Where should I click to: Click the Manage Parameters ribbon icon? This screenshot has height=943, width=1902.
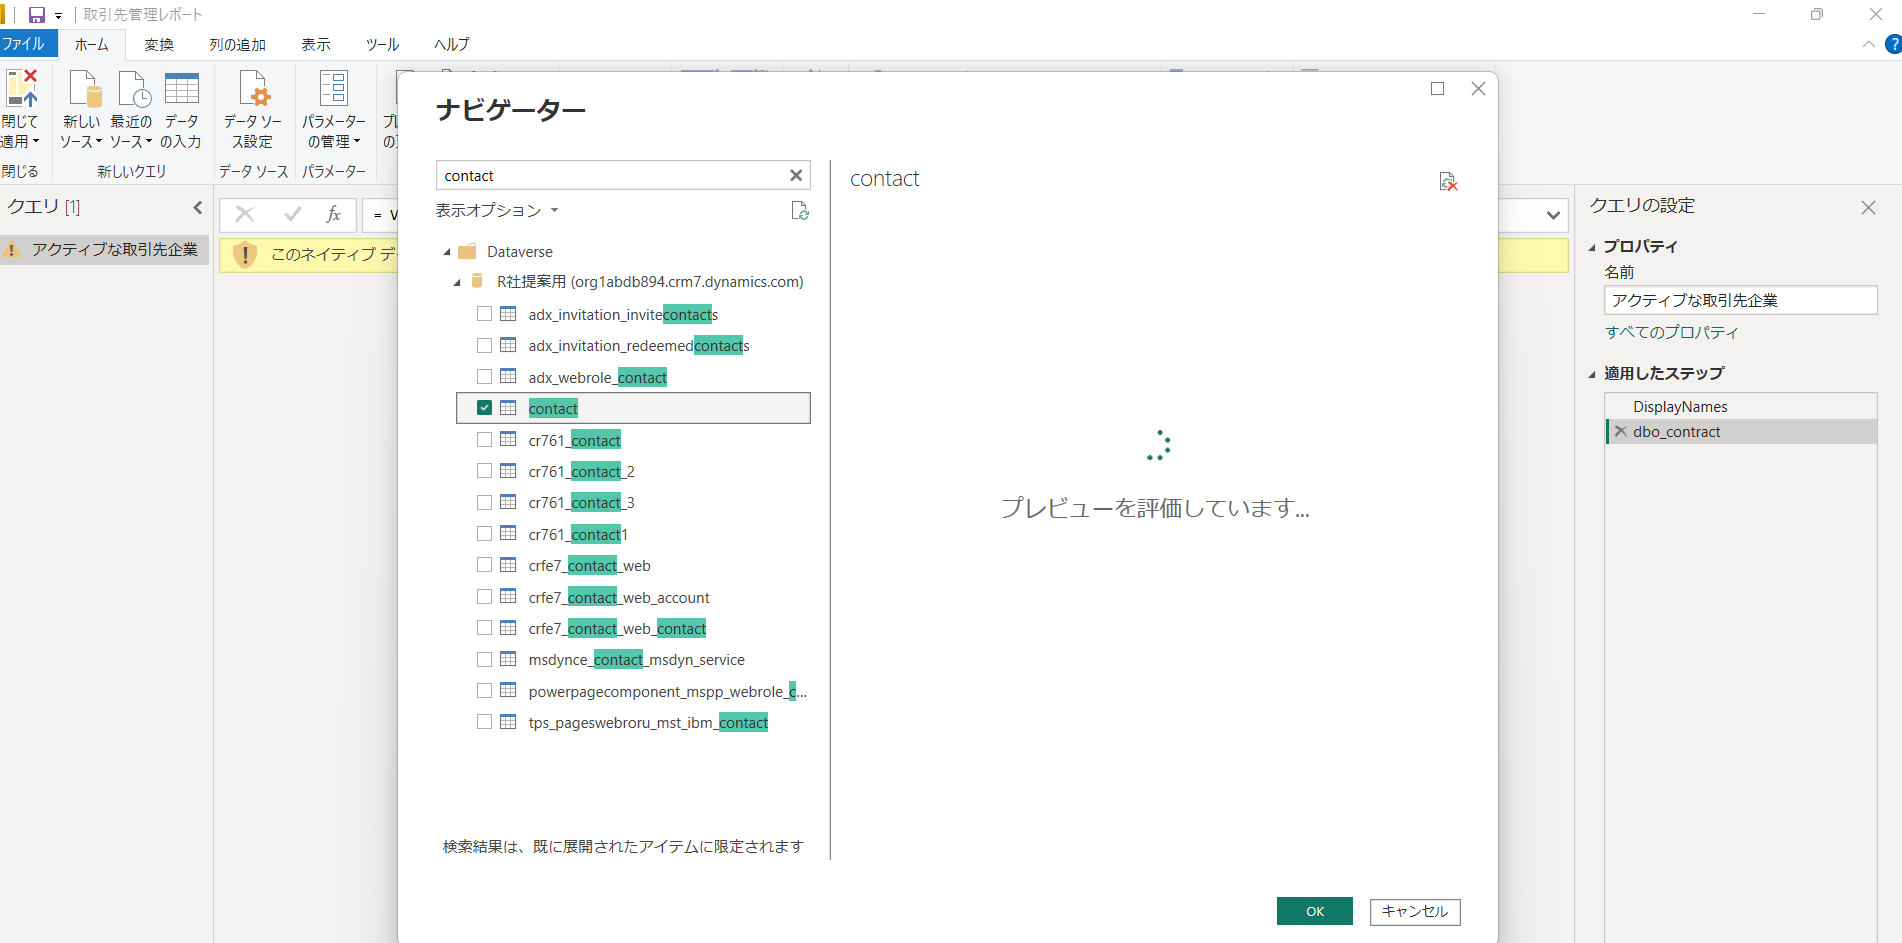(x=334, y=88)
